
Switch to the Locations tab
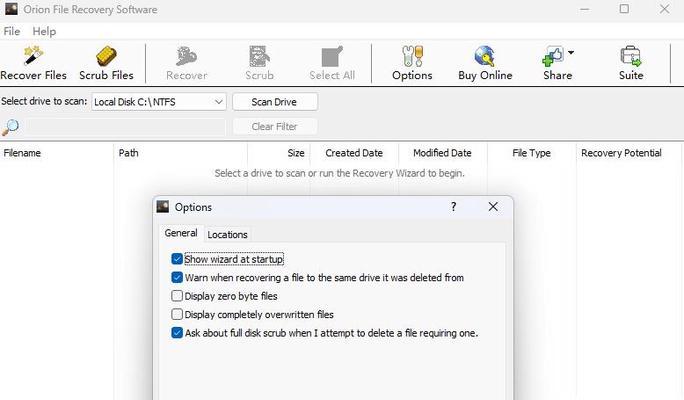click(227, 234)
